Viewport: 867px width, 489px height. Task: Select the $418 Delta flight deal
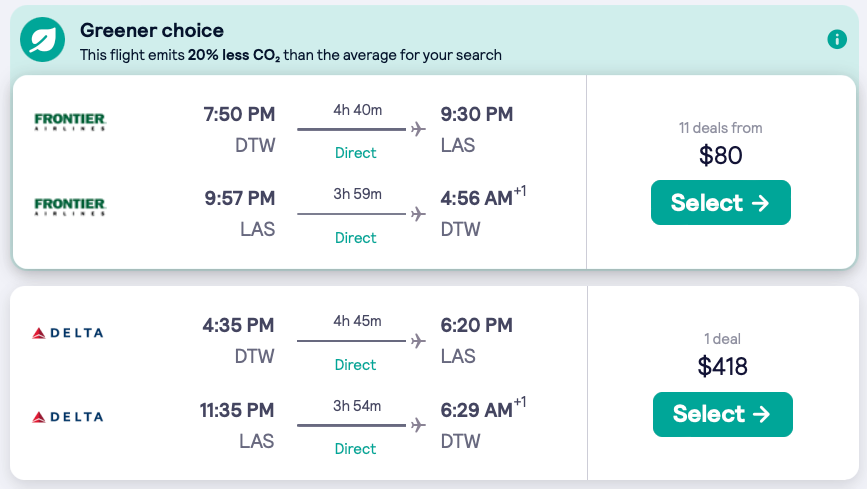722,414
